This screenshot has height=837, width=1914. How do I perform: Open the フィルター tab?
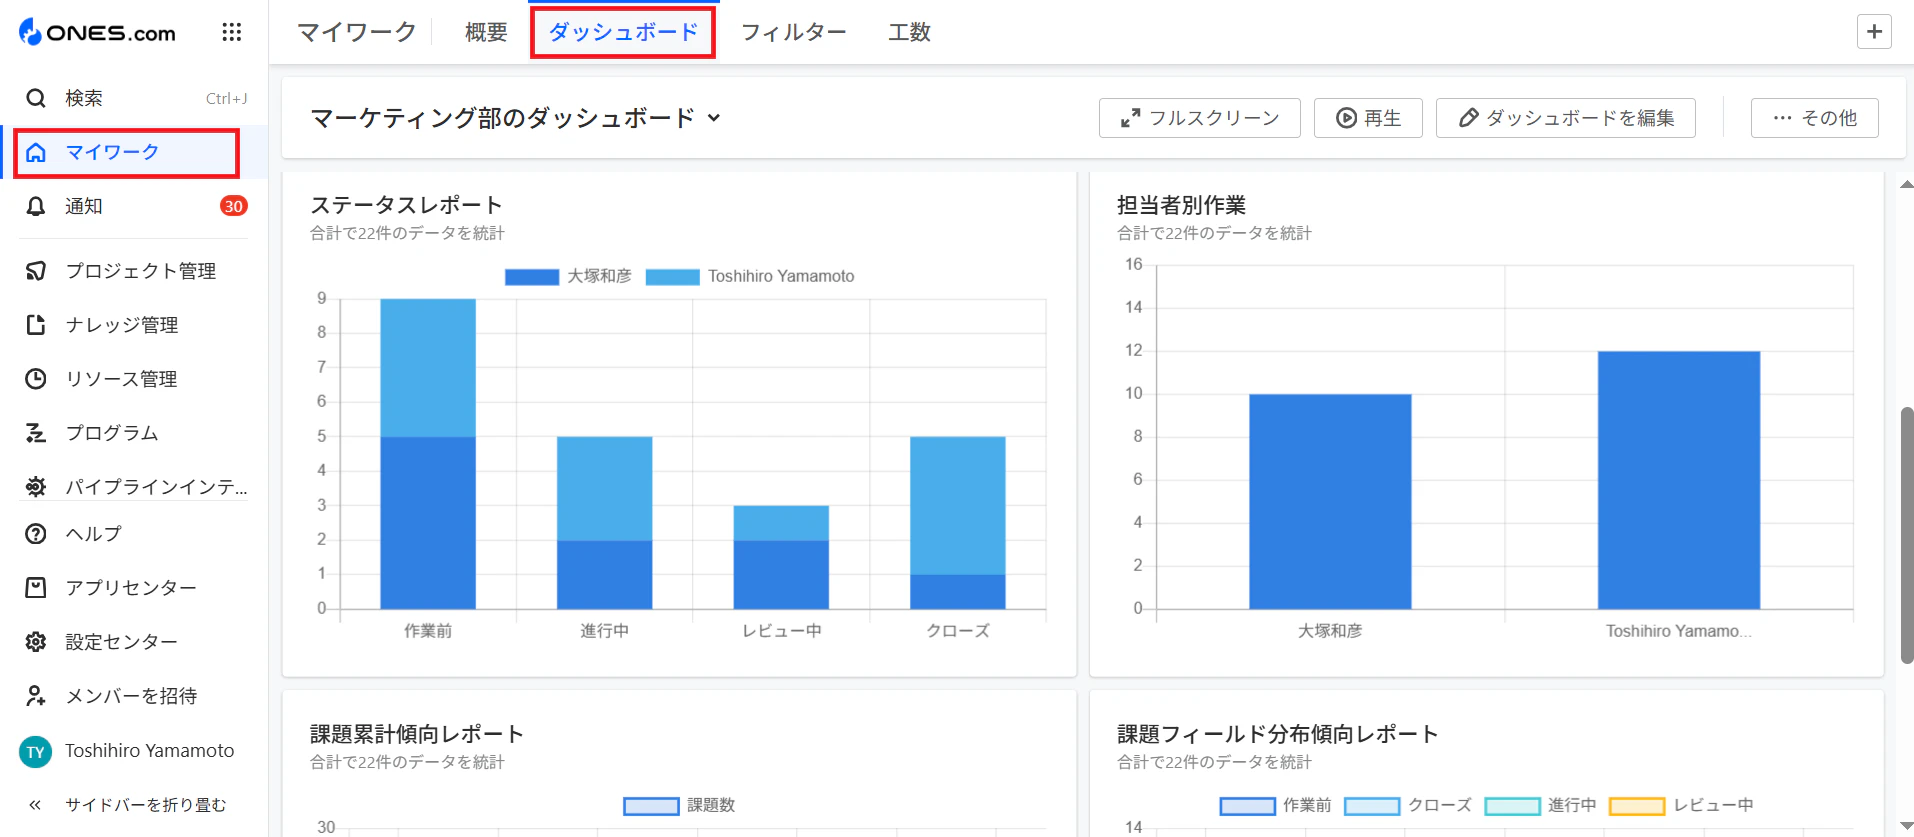[794, 32]
